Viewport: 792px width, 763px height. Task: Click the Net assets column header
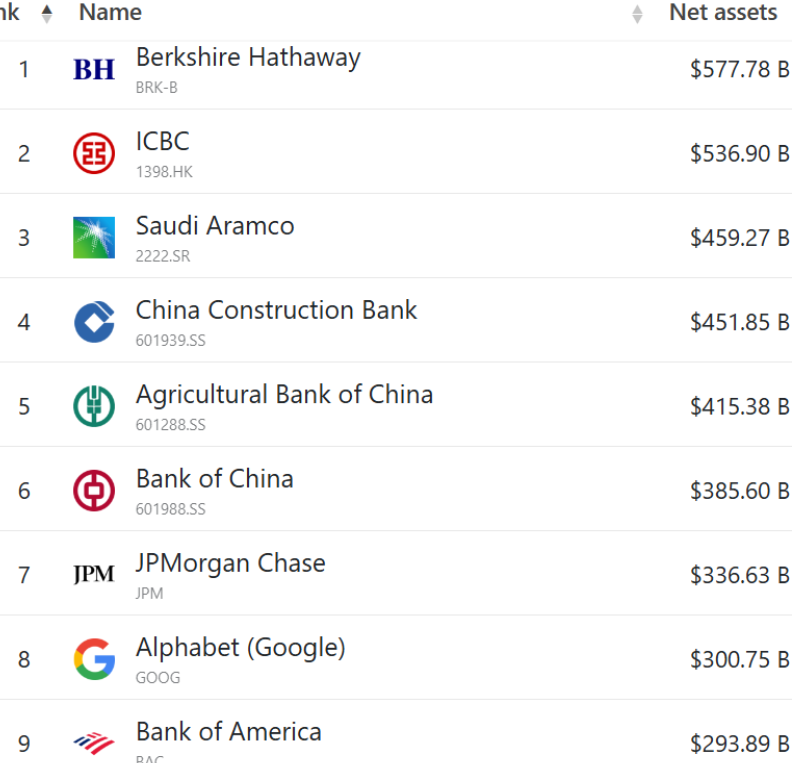coord(722,13)
